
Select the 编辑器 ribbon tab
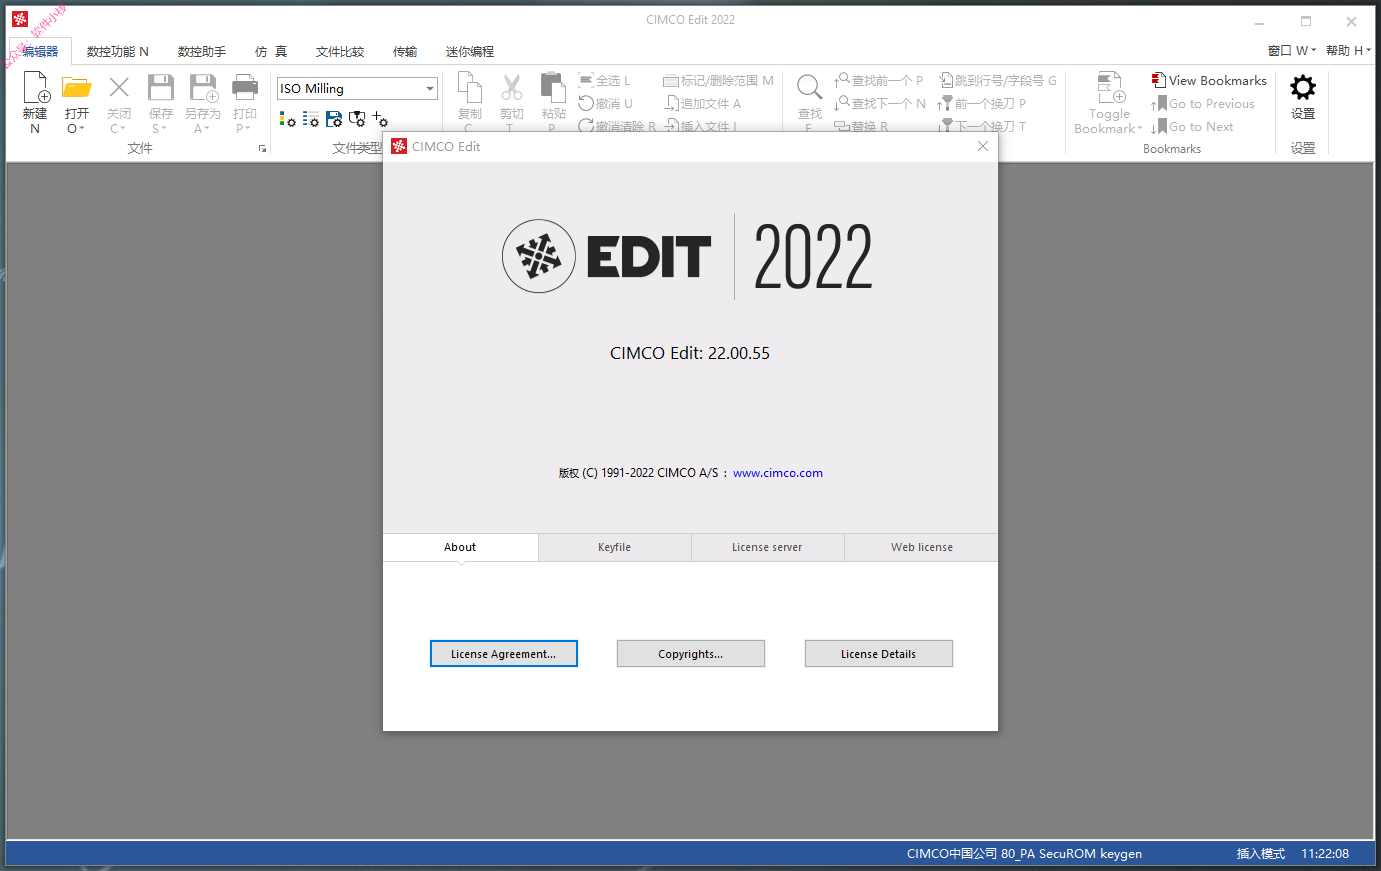coord(40,51)
